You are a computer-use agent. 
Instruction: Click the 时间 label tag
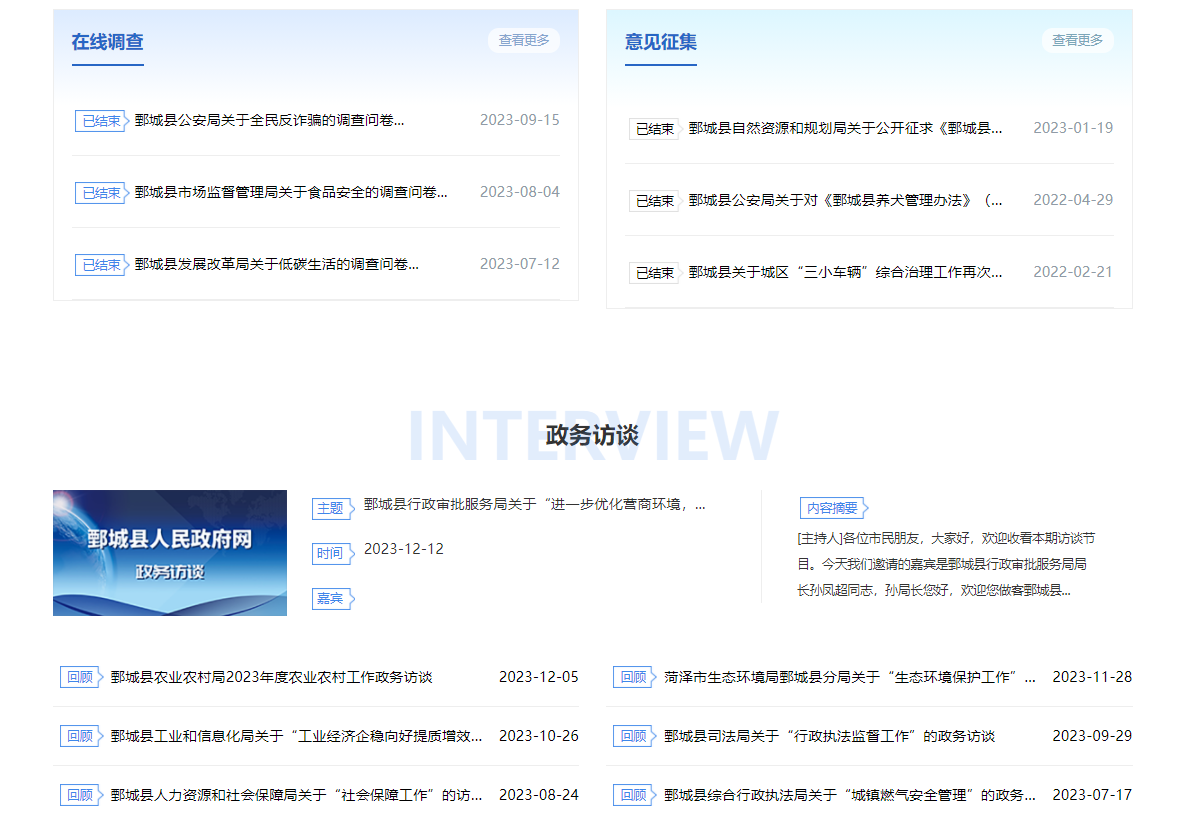(x=332, y=553)
